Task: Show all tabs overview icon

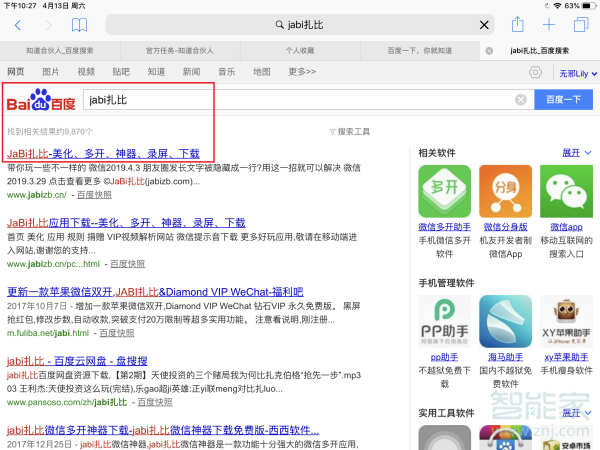Action: point(581,25)
